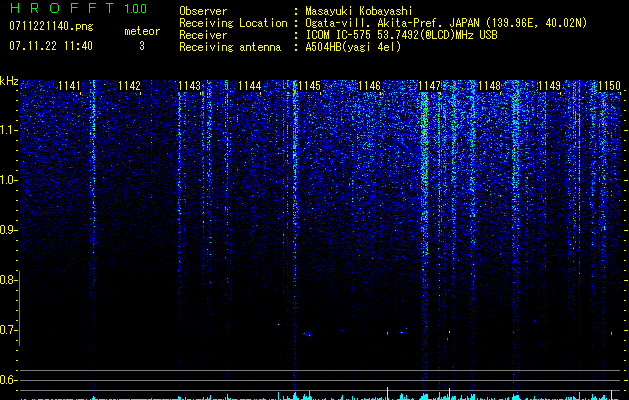Click the A504HB(yagi 4el) antenna text

click(x=353, y=47)
